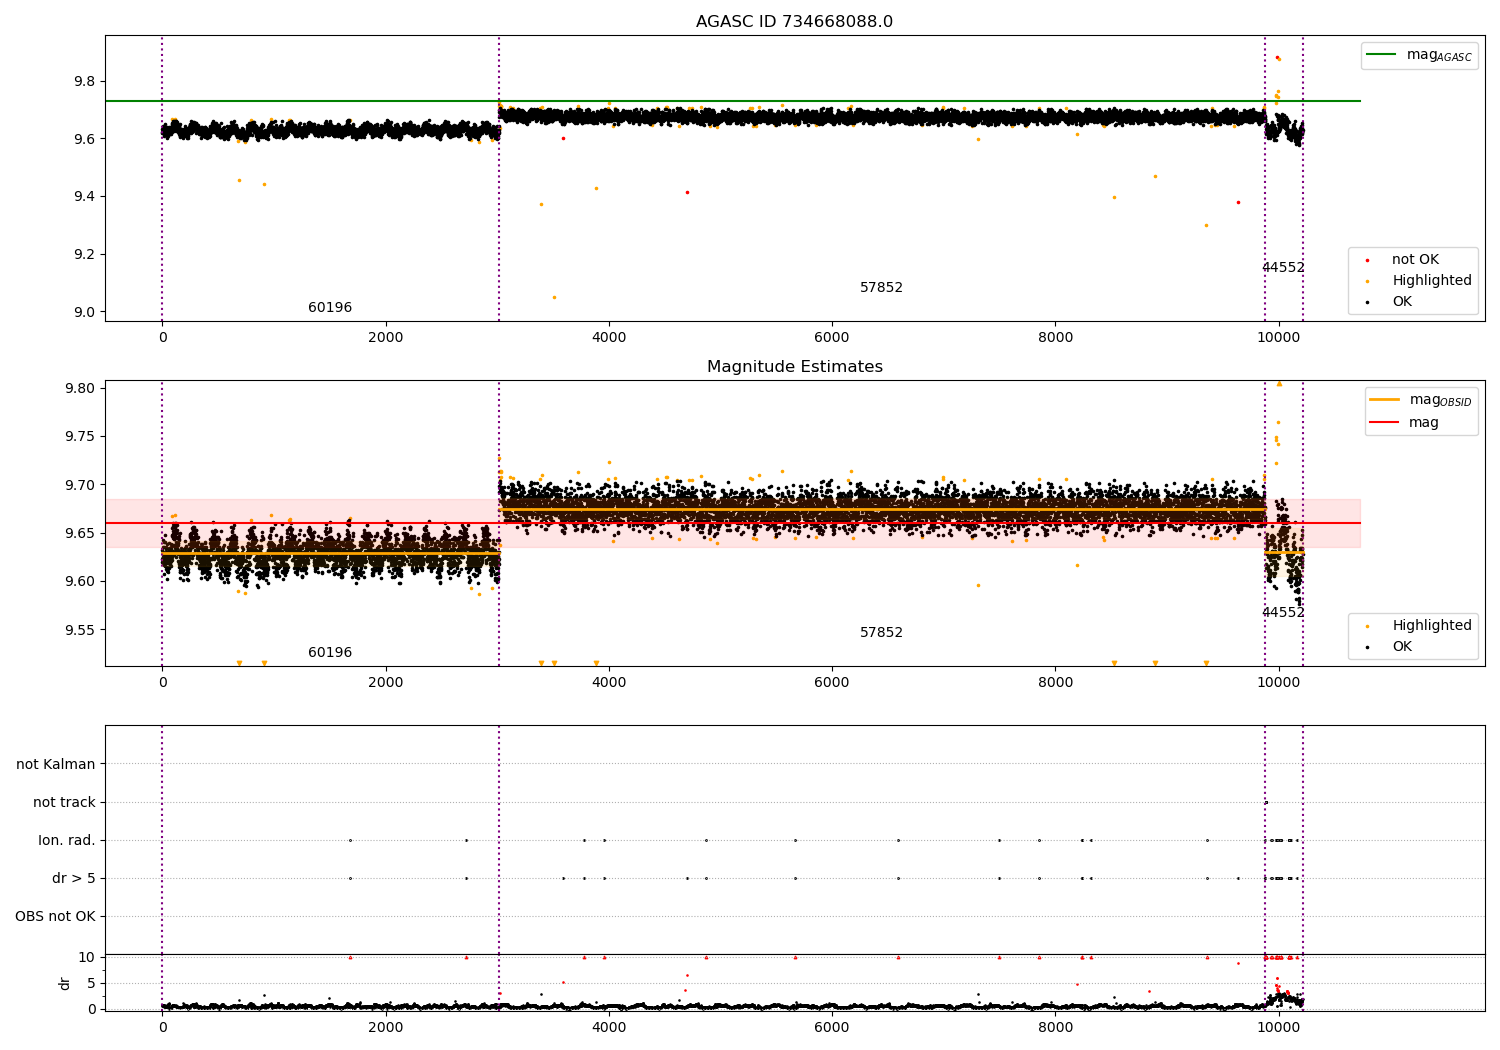Click y-axis tick "9.0" in top panel
The image size is (1500, 1050).
click(x=85, y=313)
